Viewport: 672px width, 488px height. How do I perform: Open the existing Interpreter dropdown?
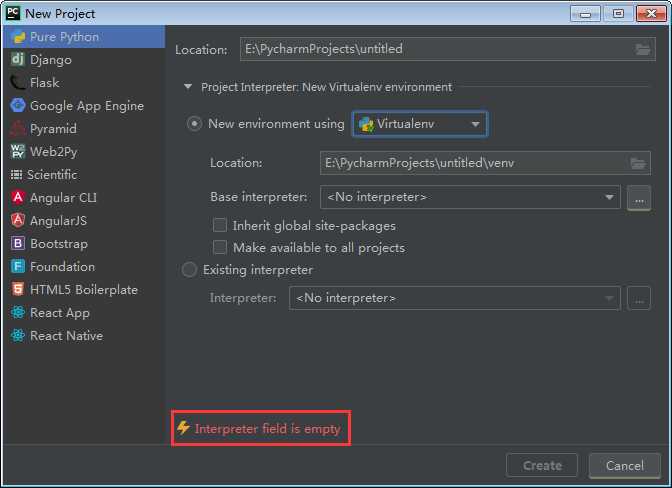[455, 298]
